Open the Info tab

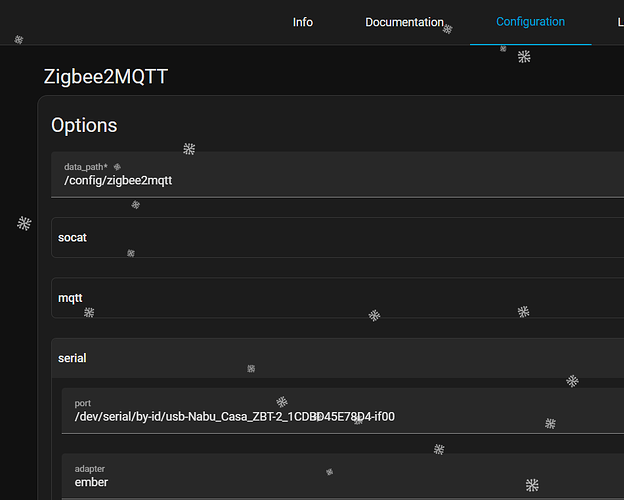click(x=302, y=22)
